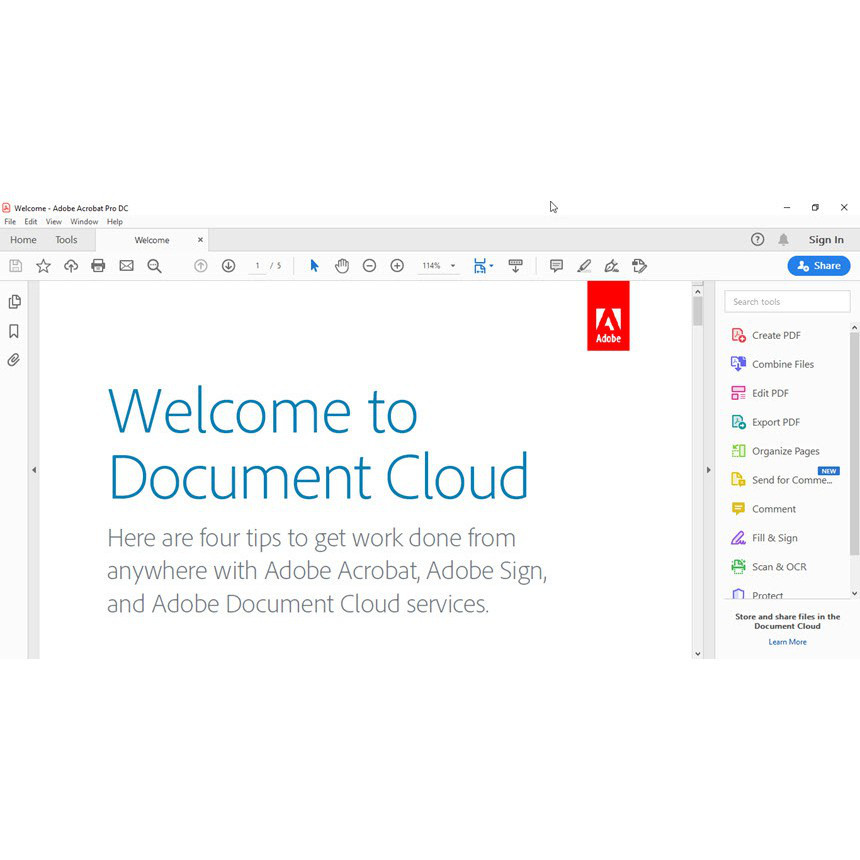The image size is (860, 860).
Task: Open the Export PDF tool
Action: point(766,422)
